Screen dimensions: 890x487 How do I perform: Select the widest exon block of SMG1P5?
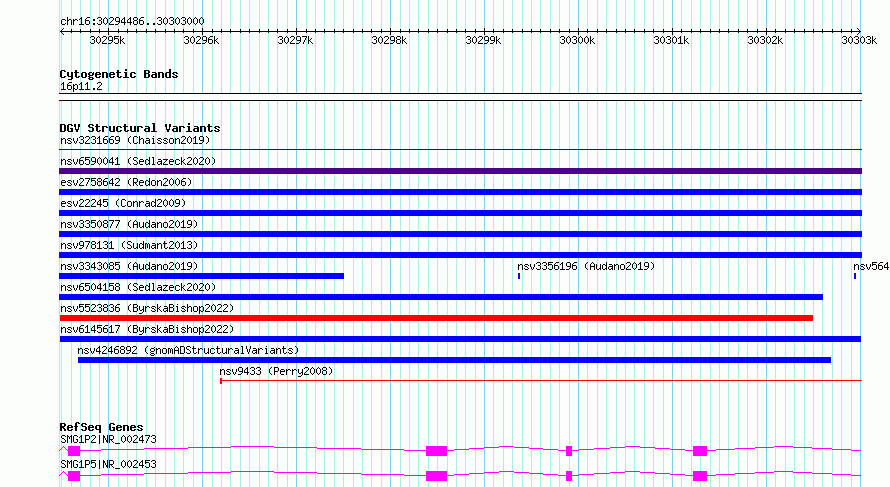click(436, 476)
